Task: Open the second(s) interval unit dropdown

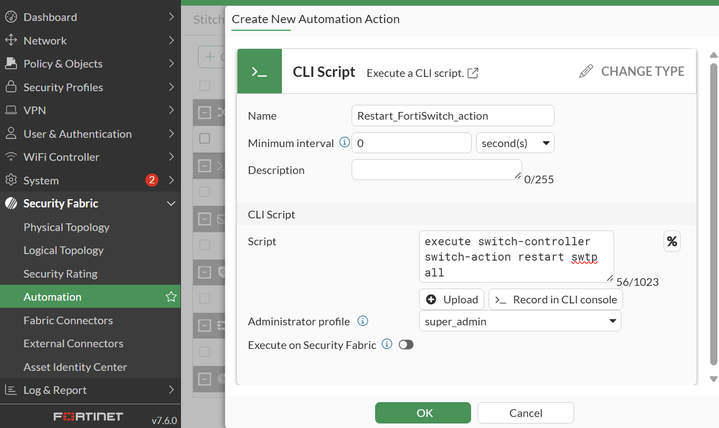Action: tap(515, 143)
